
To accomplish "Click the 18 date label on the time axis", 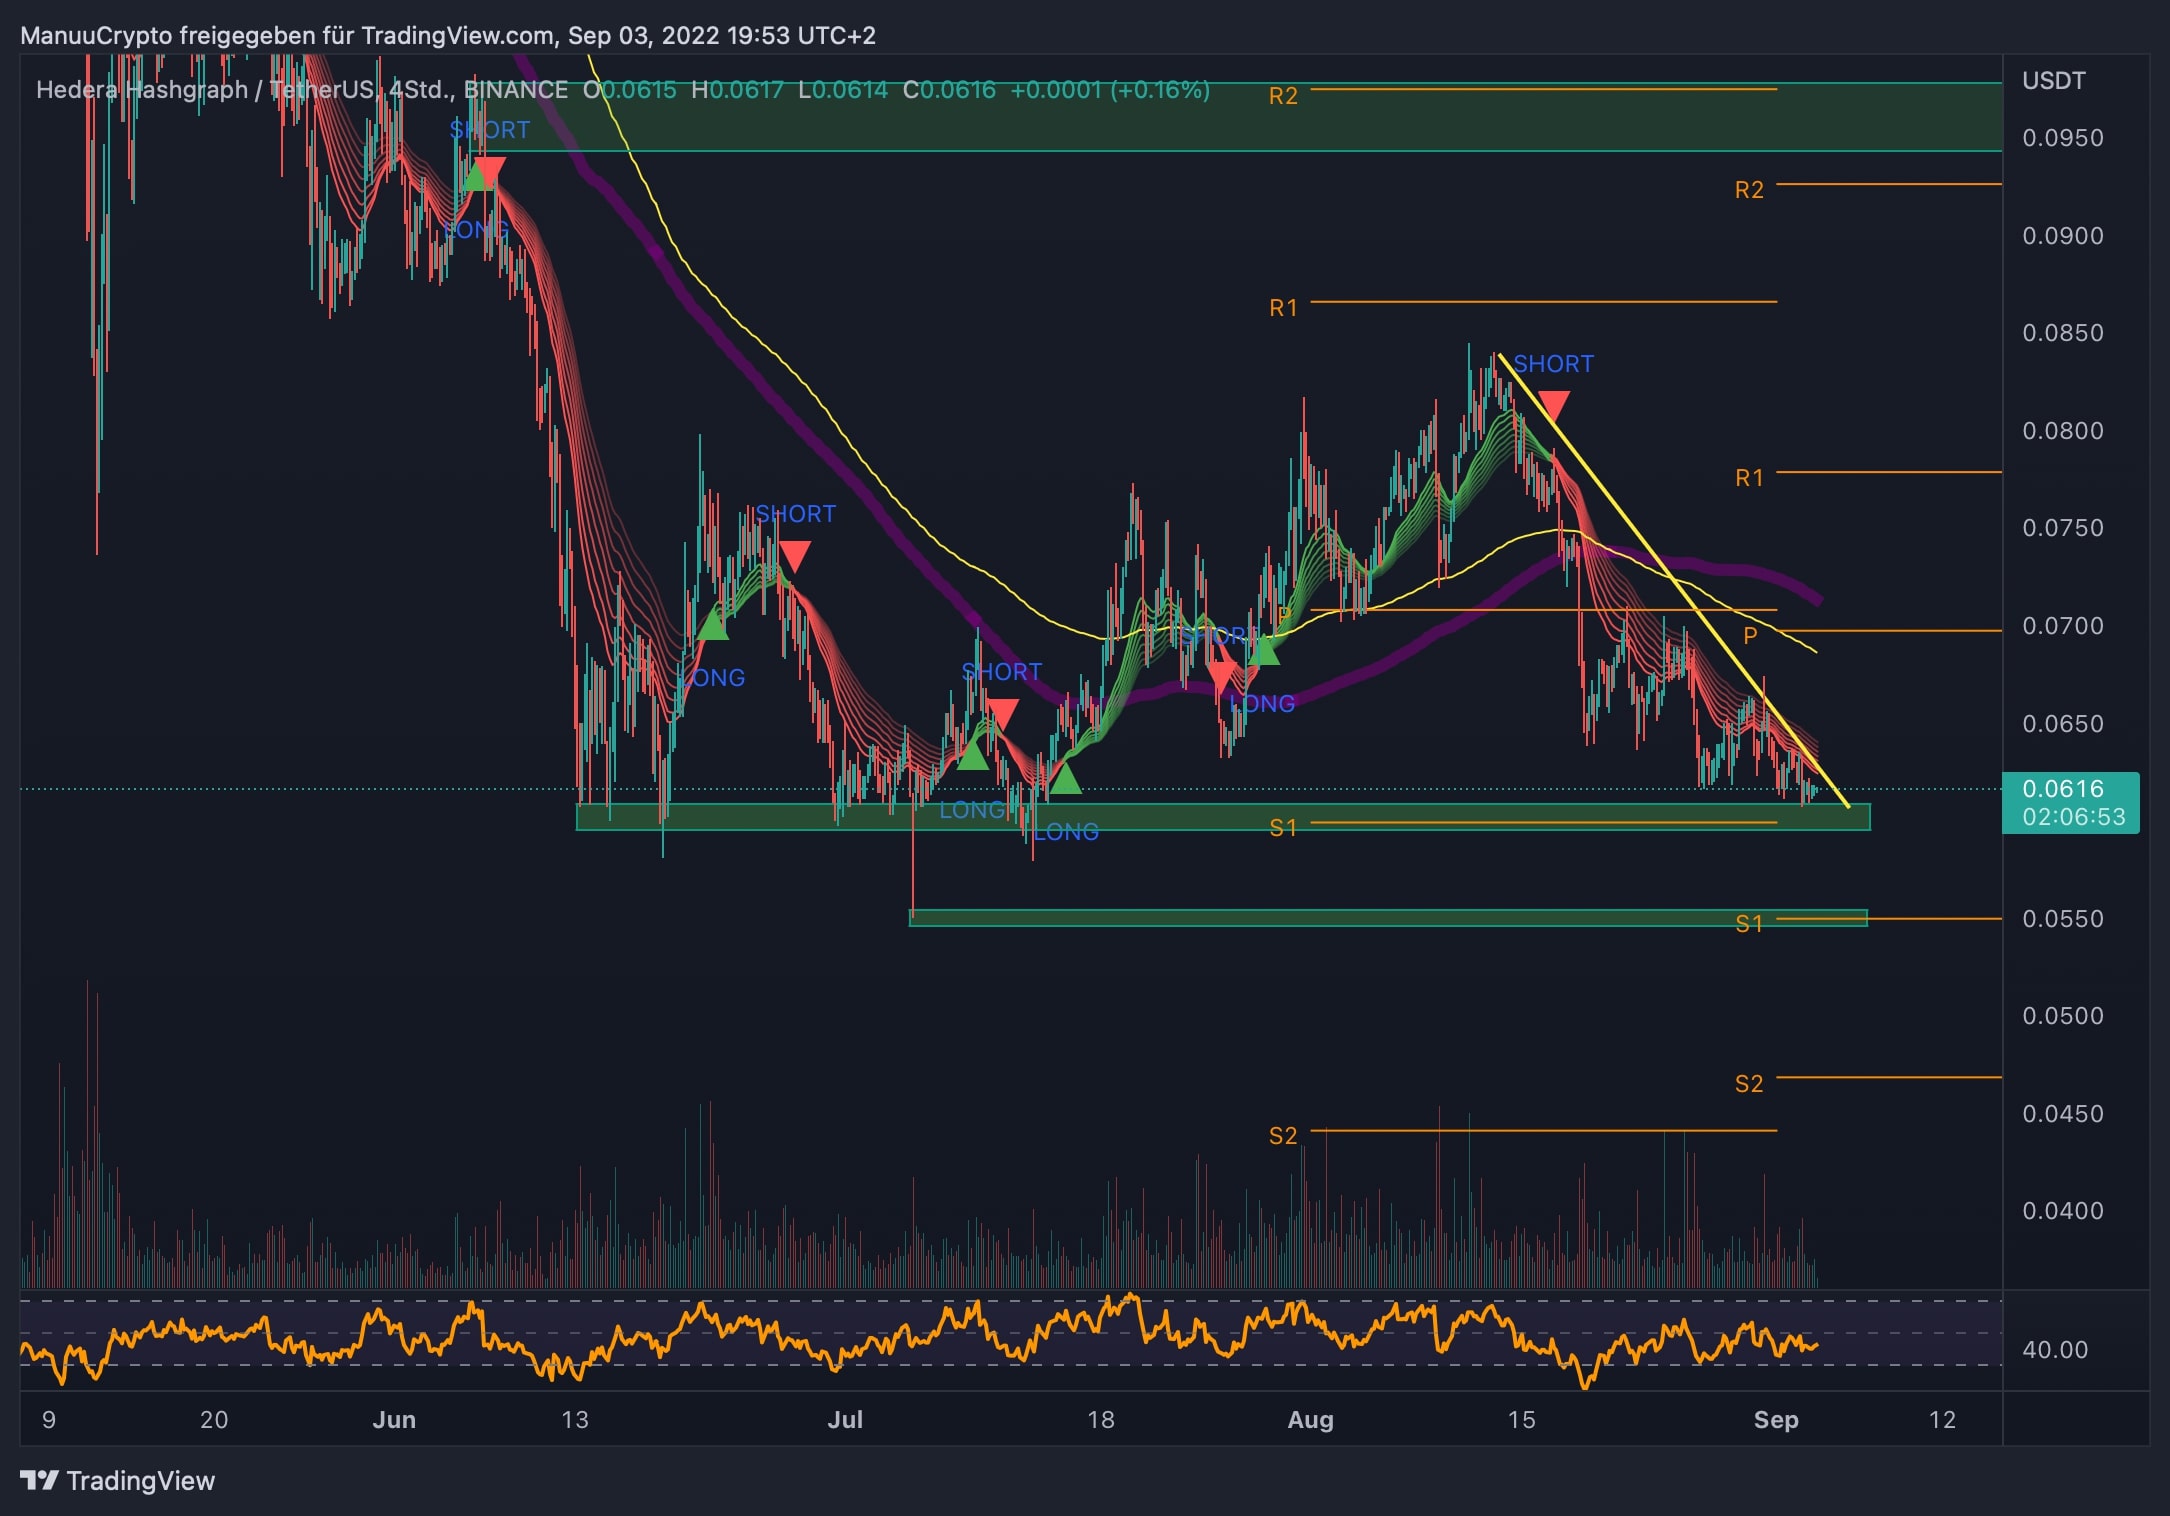I will point(1101,1420).
